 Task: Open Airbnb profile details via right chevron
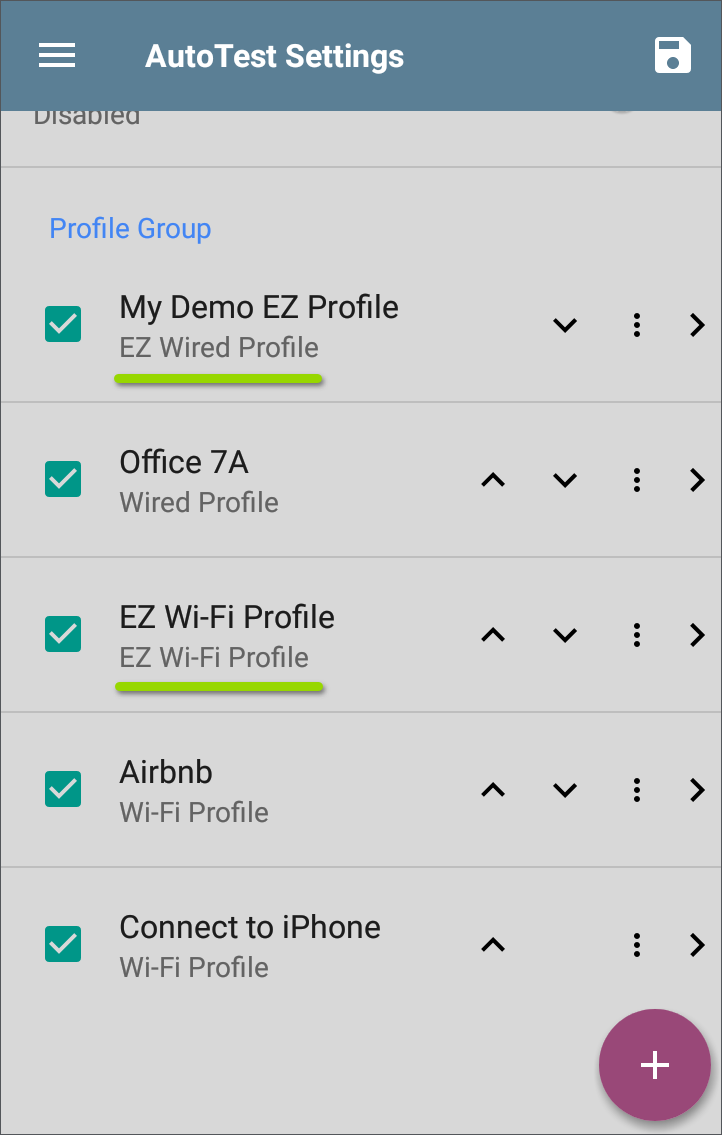(x=698, y=790)
